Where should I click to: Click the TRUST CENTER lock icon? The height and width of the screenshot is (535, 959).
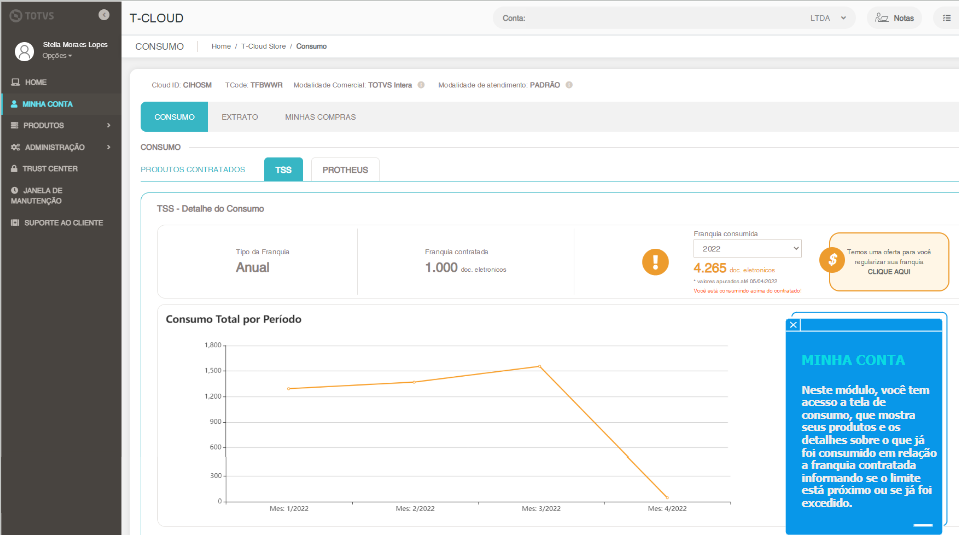pos(14,169)
